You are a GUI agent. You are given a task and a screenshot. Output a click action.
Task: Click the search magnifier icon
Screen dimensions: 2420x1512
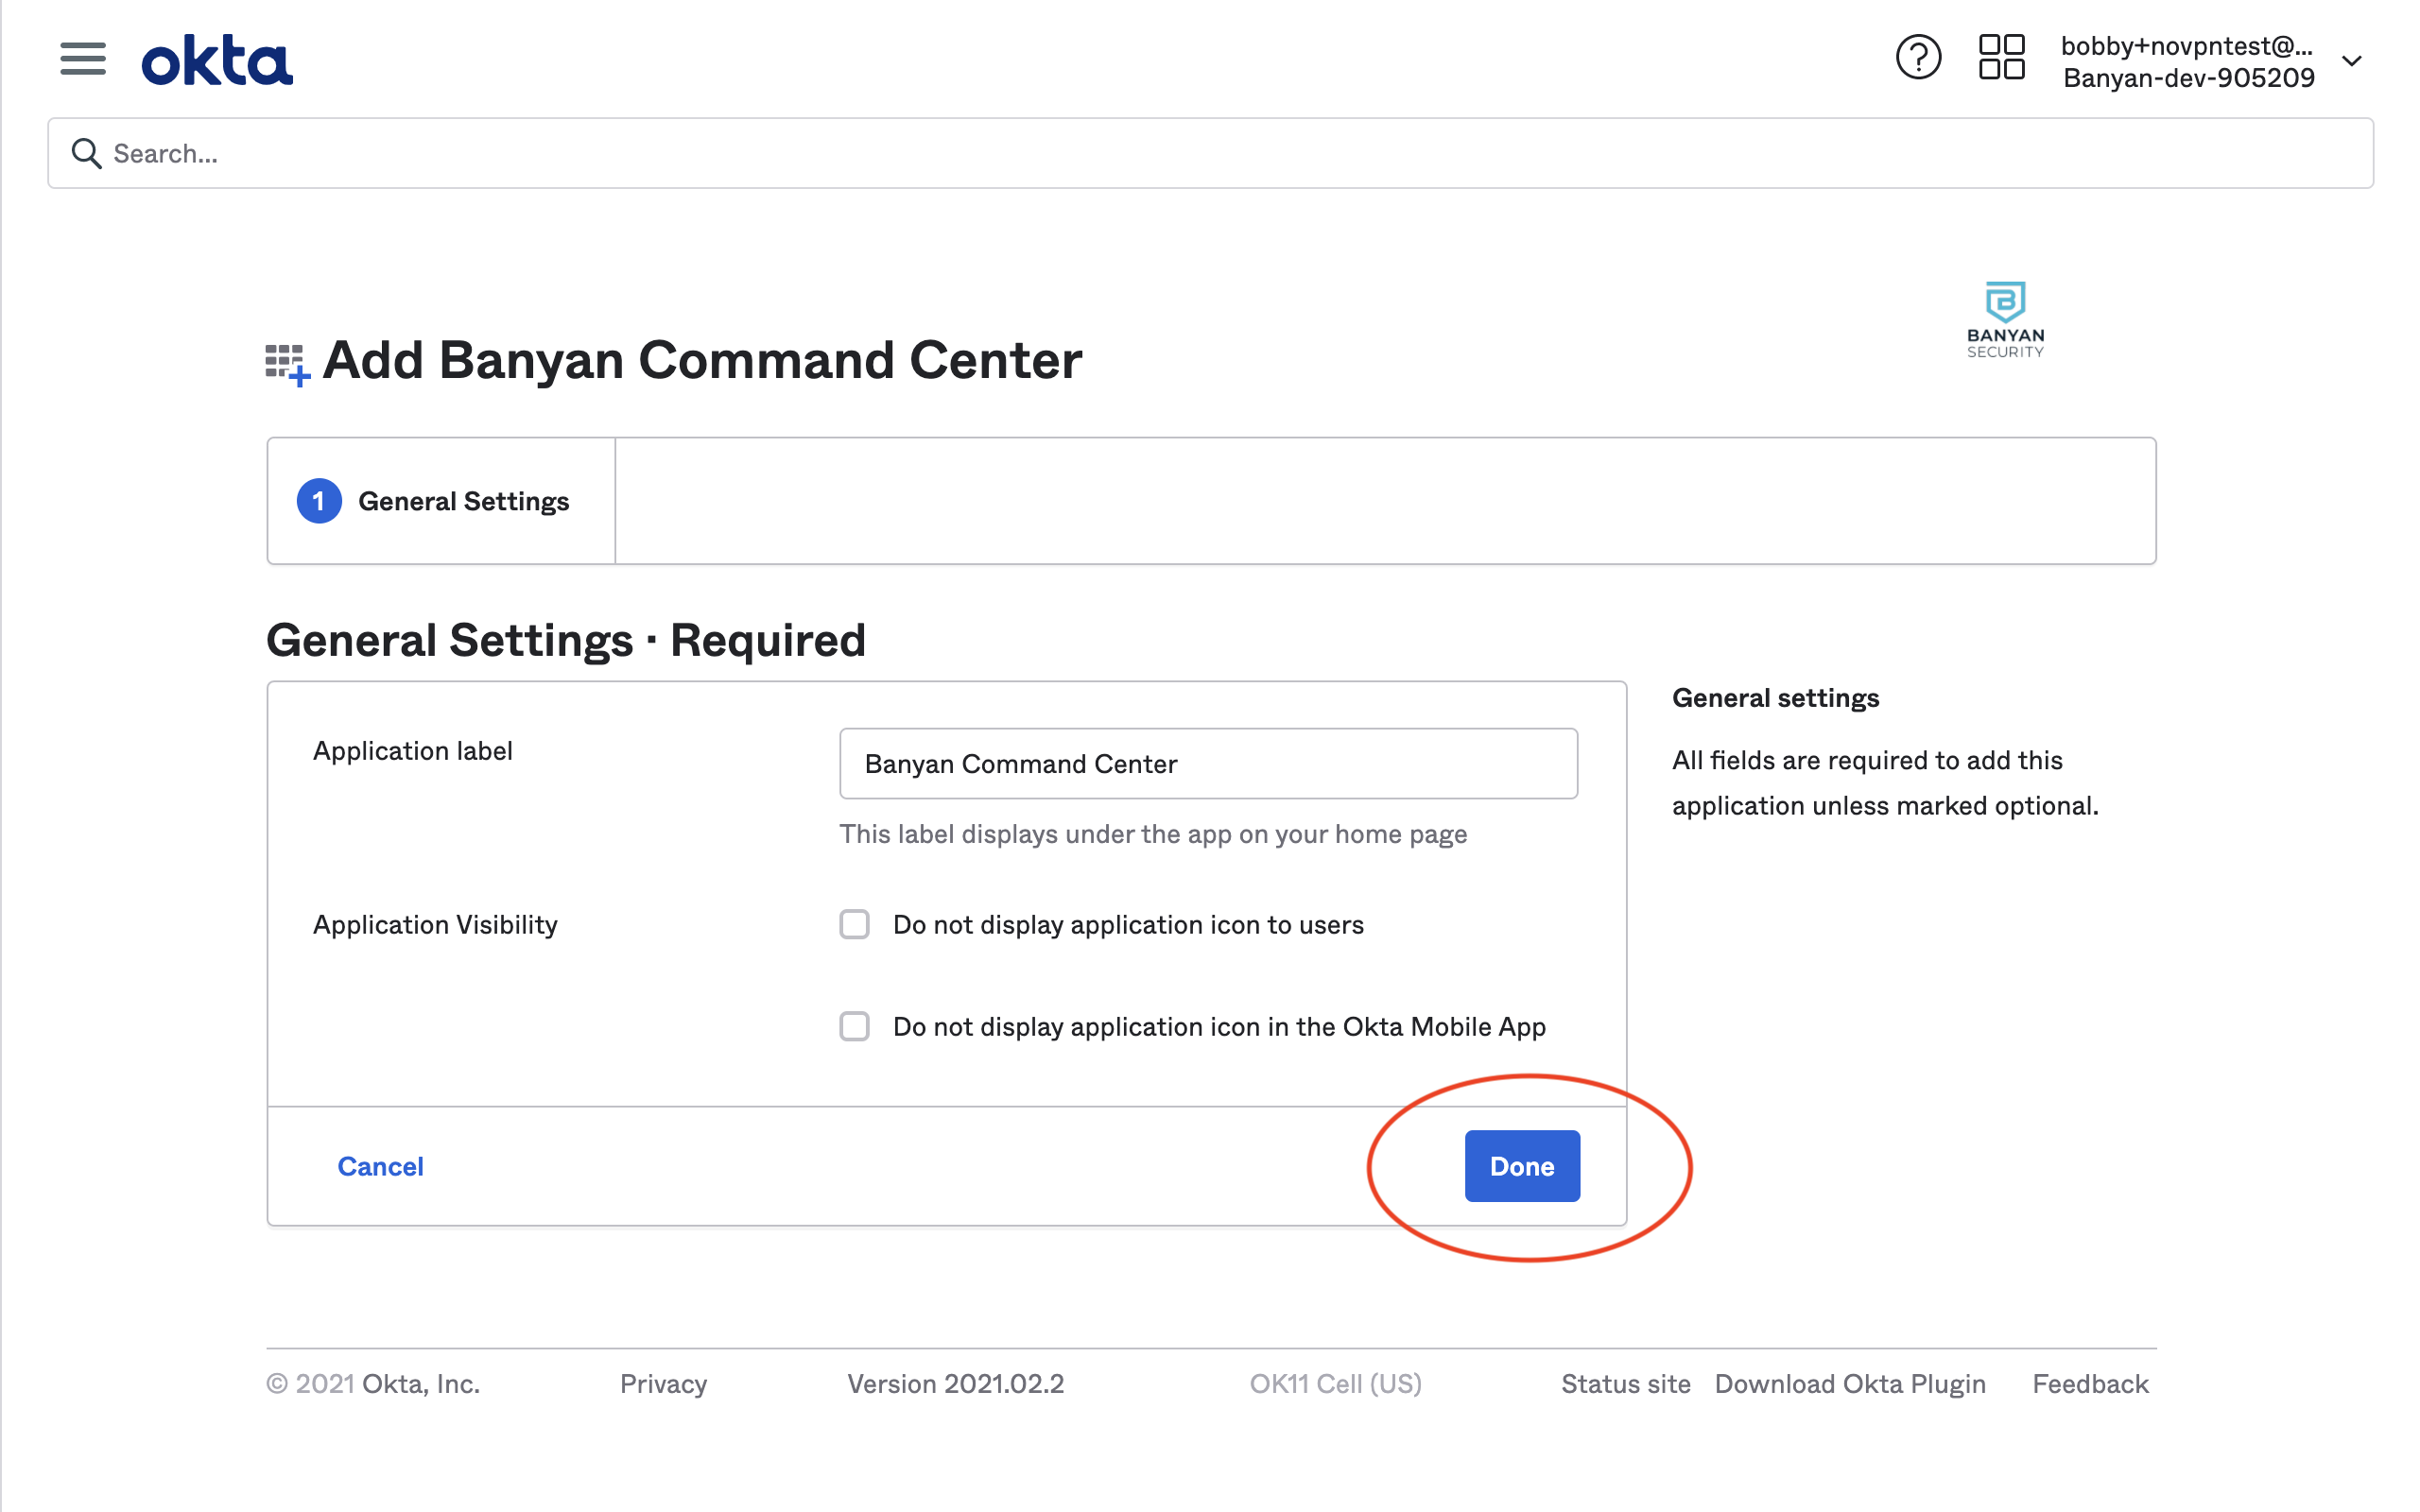pyautogui.click(x=86, y=153)
